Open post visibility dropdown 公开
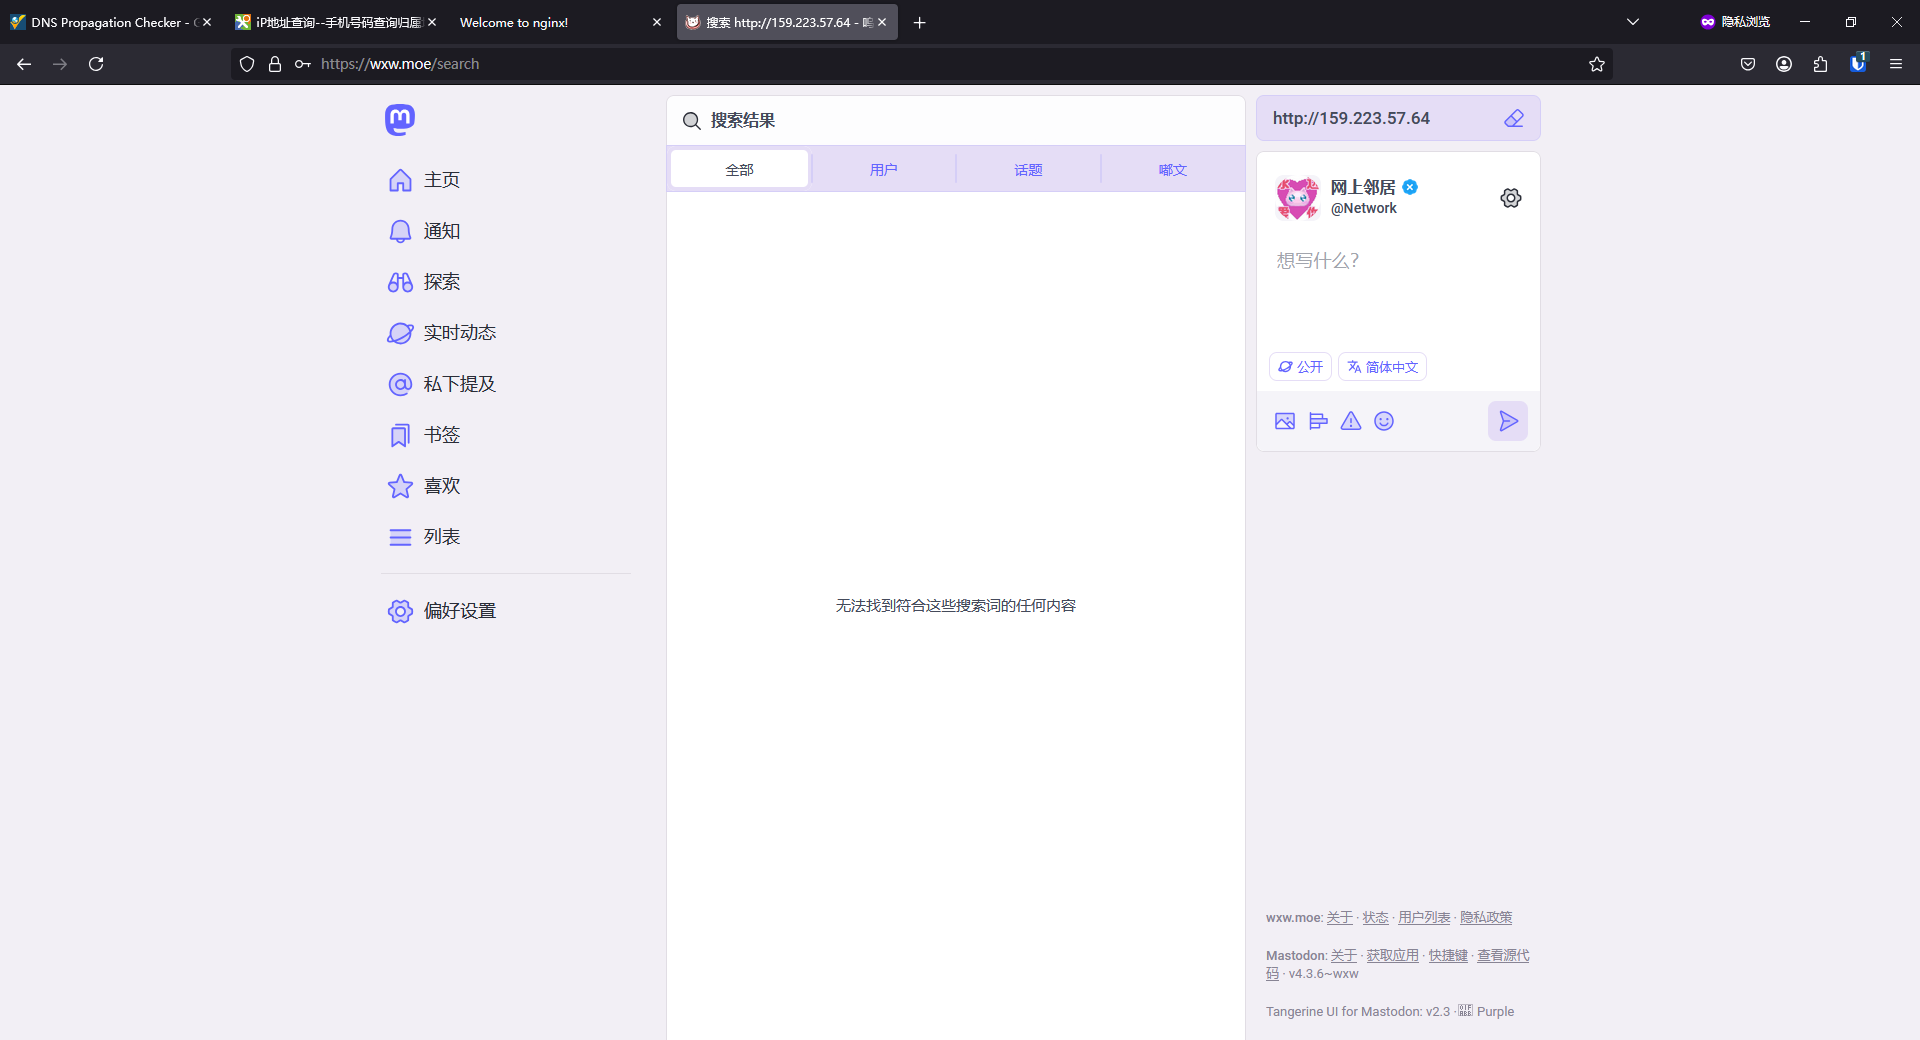The width and height of the screenshot is (1920, 1040). coord(1300,367)
